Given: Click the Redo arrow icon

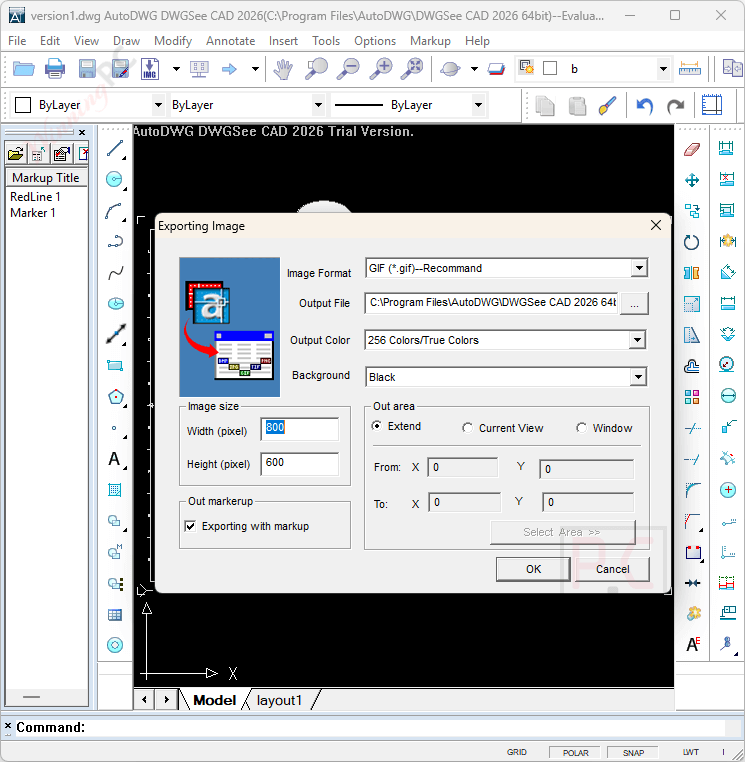Looking at the screenshot, I should point(676,105).
